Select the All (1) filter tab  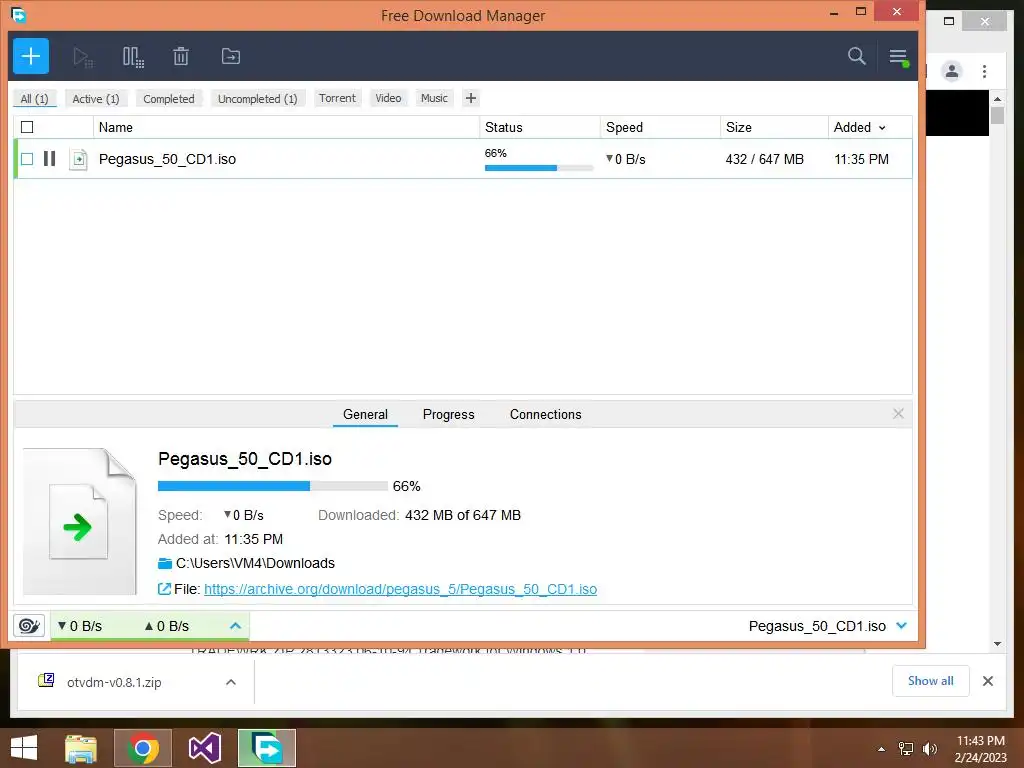[x=35, y=99]
